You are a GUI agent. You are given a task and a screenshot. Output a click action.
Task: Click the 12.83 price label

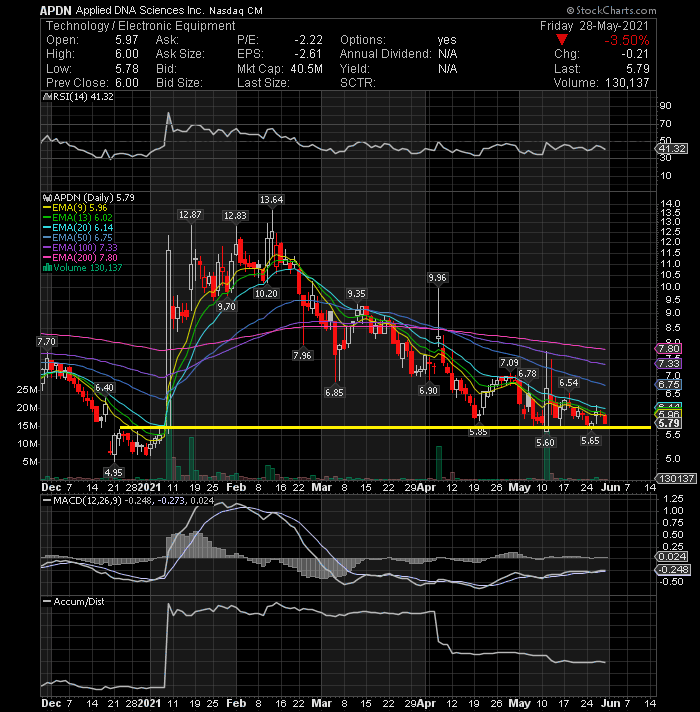click(x=235, y=215)
